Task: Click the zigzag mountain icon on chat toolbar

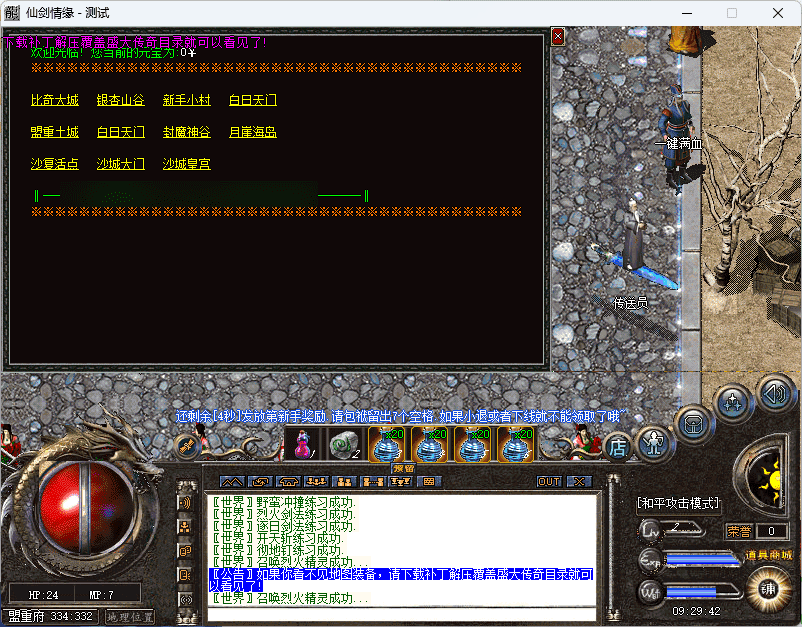Action: pos(232,482)
